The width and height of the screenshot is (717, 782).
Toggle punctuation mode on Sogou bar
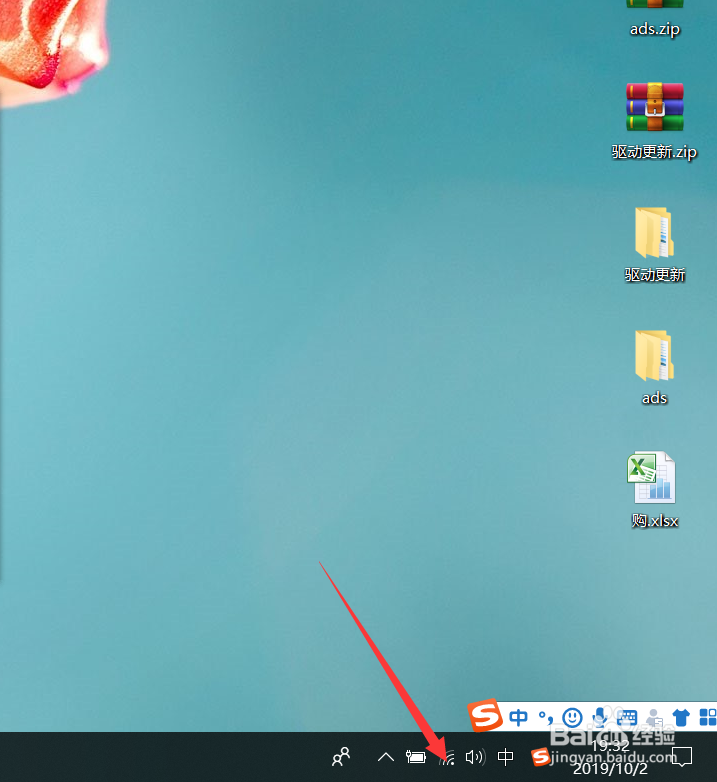pos(545,718)
